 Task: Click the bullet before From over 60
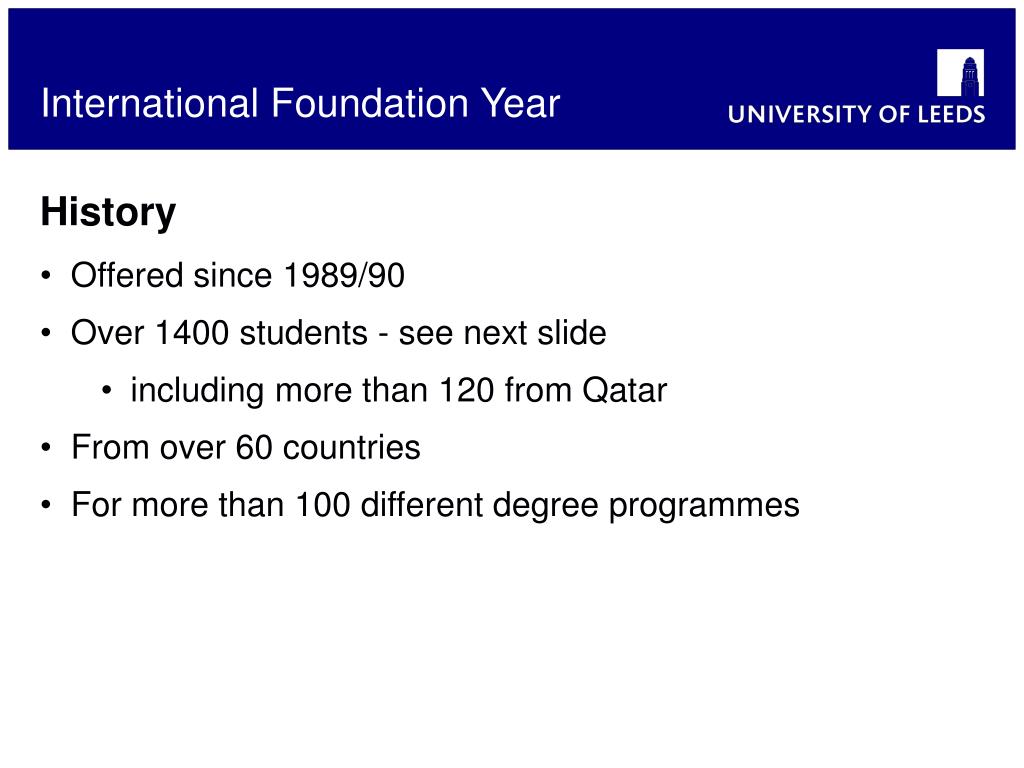(x=46, y=448)
